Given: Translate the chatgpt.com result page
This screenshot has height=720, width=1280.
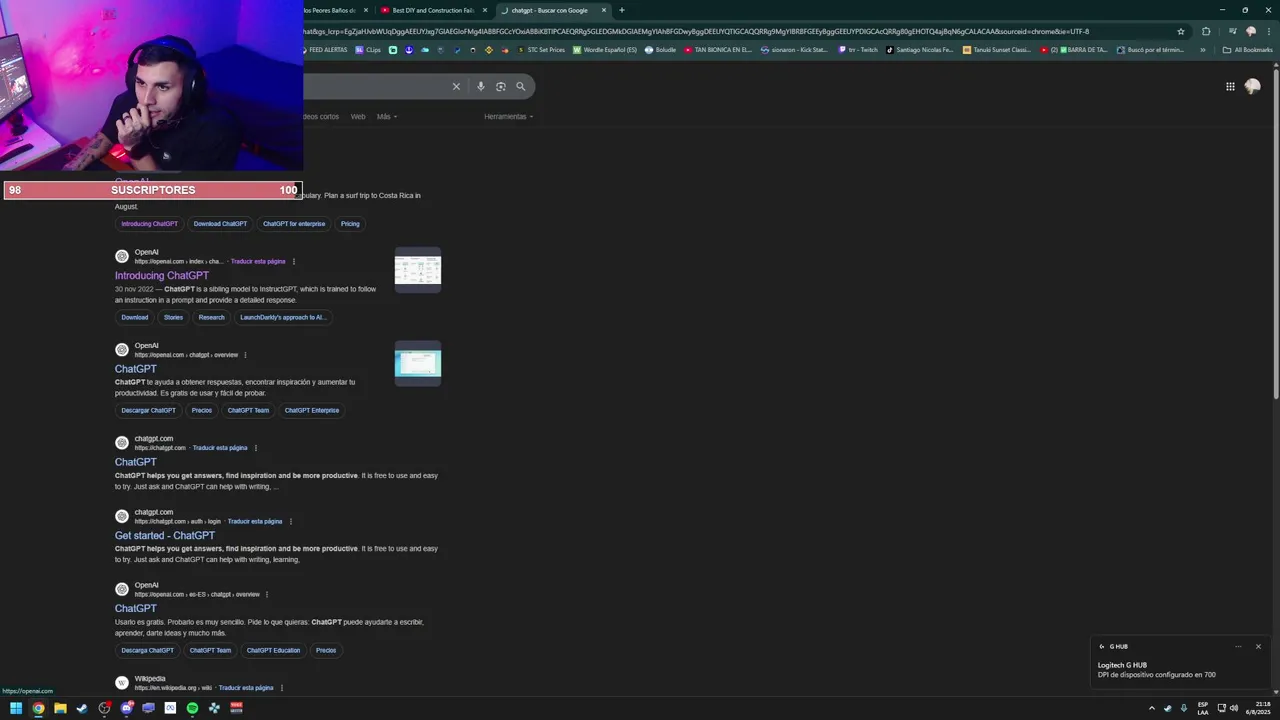Looking at the screenshot, I should tap(220, 448).
